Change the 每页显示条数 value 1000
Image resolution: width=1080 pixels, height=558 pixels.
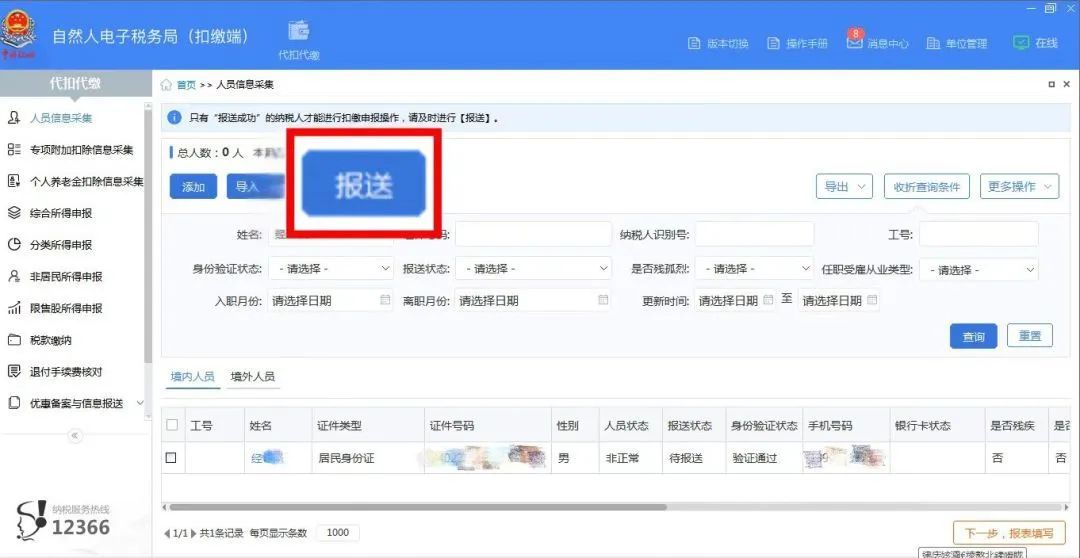338,533
